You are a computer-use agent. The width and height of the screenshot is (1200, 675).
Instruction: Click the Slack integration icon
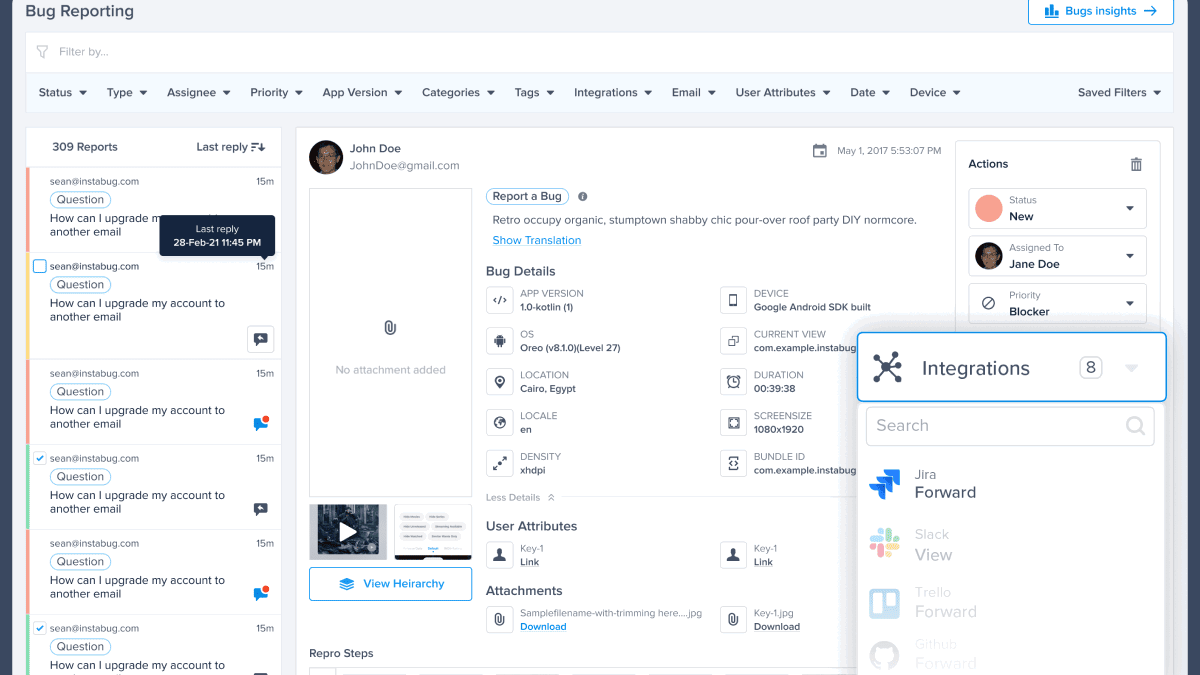click(884, 544)
